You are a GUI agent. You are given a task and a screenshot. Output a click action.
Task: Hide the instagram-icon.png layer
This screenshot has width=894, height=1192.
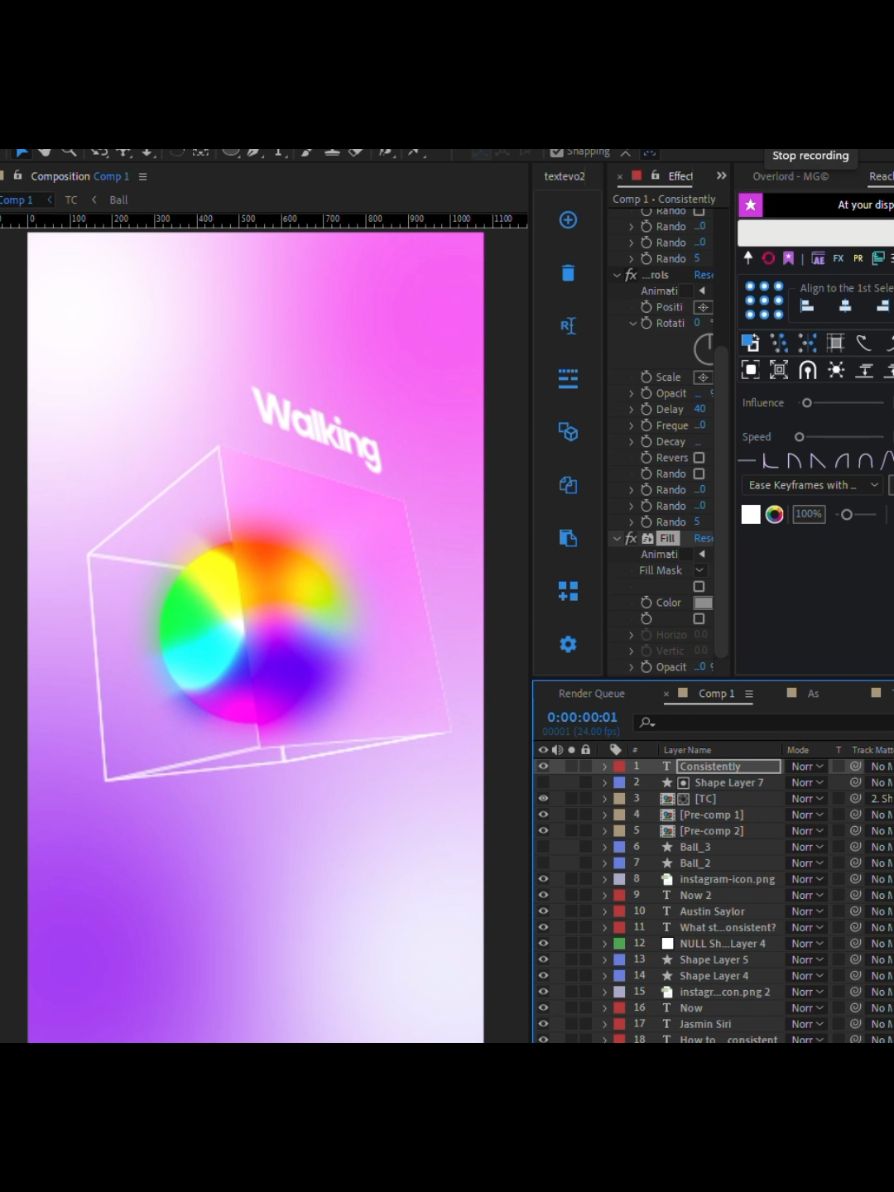543,879
